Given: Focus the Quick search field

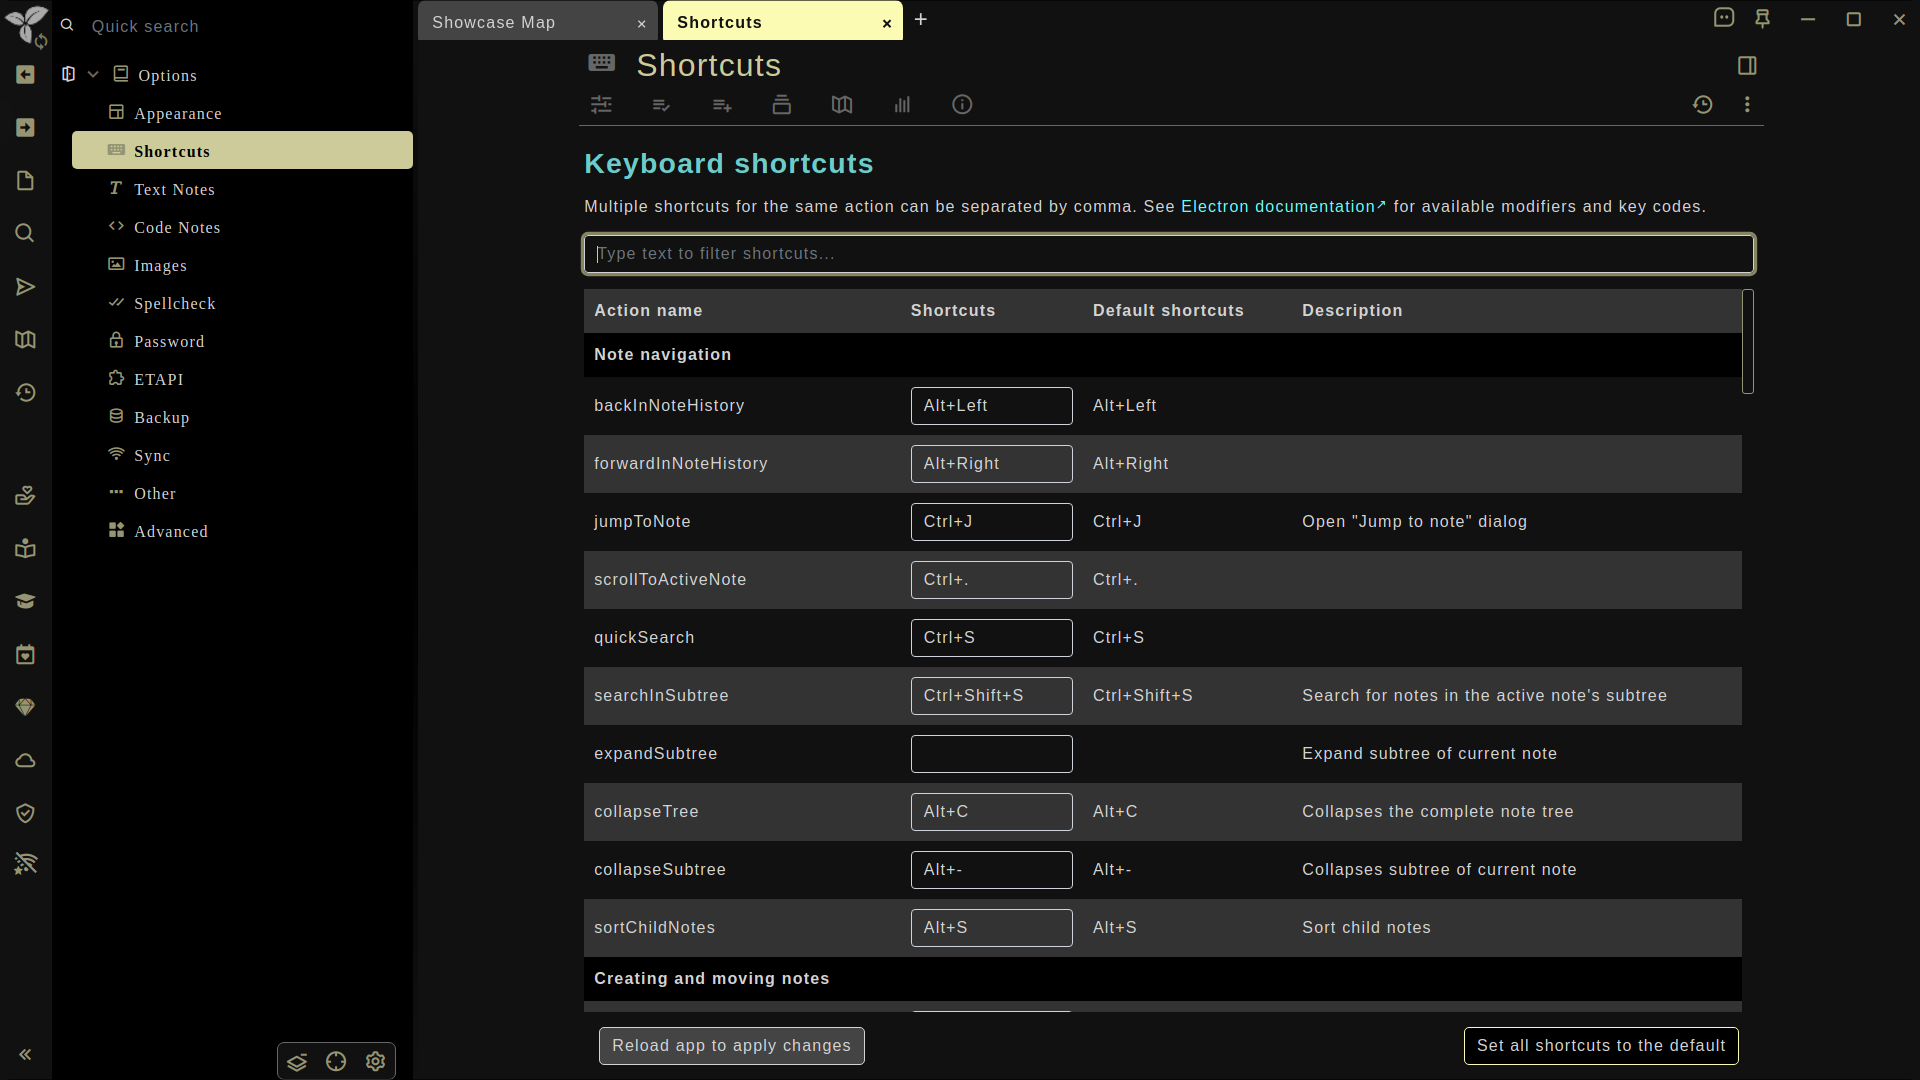Looking at the screenshot, I should coord(240,26).
